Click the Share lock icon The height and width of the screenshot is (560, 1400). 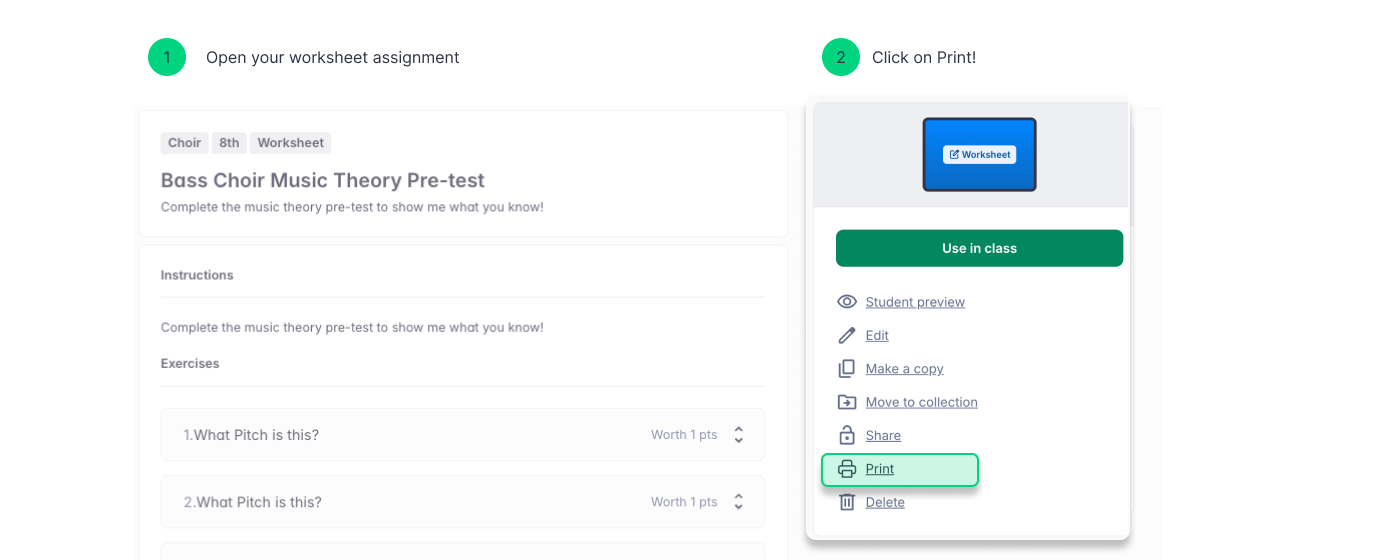pyautogui.click(x=847, y=435)
